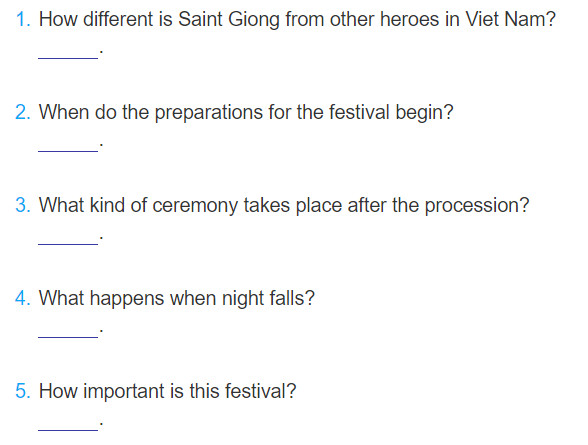Click the blue number 3 label

pos(23,205)
